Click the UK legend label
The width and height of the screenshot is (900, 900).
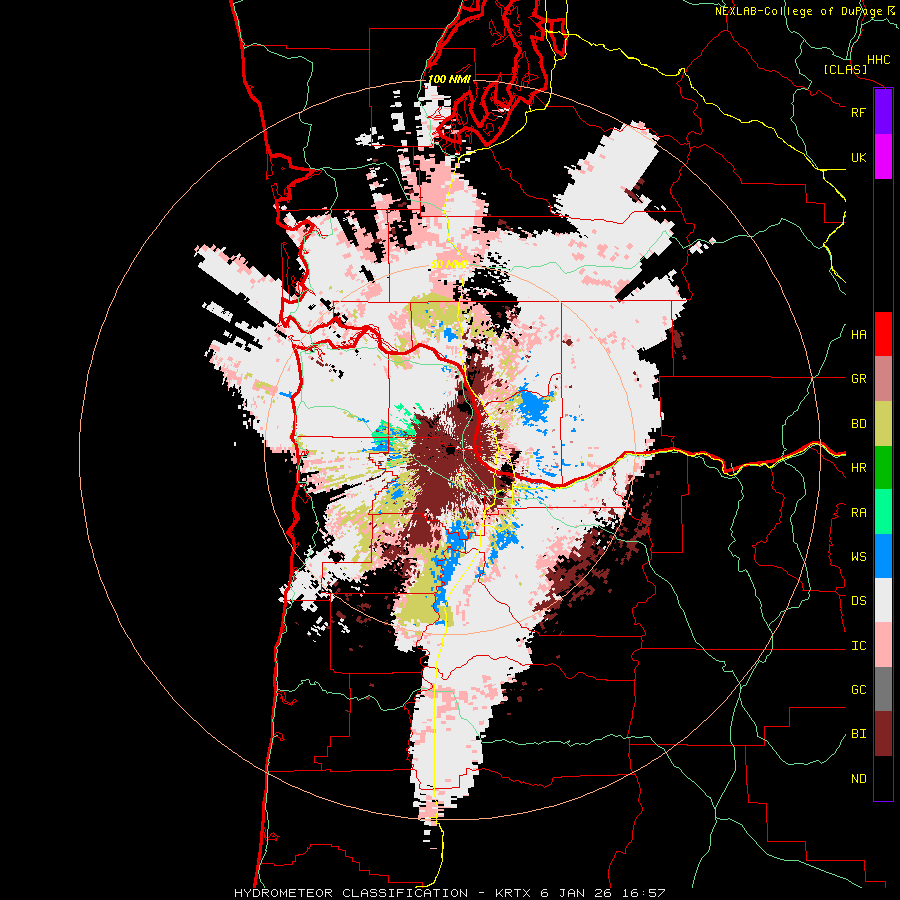[x=858, y=157]
